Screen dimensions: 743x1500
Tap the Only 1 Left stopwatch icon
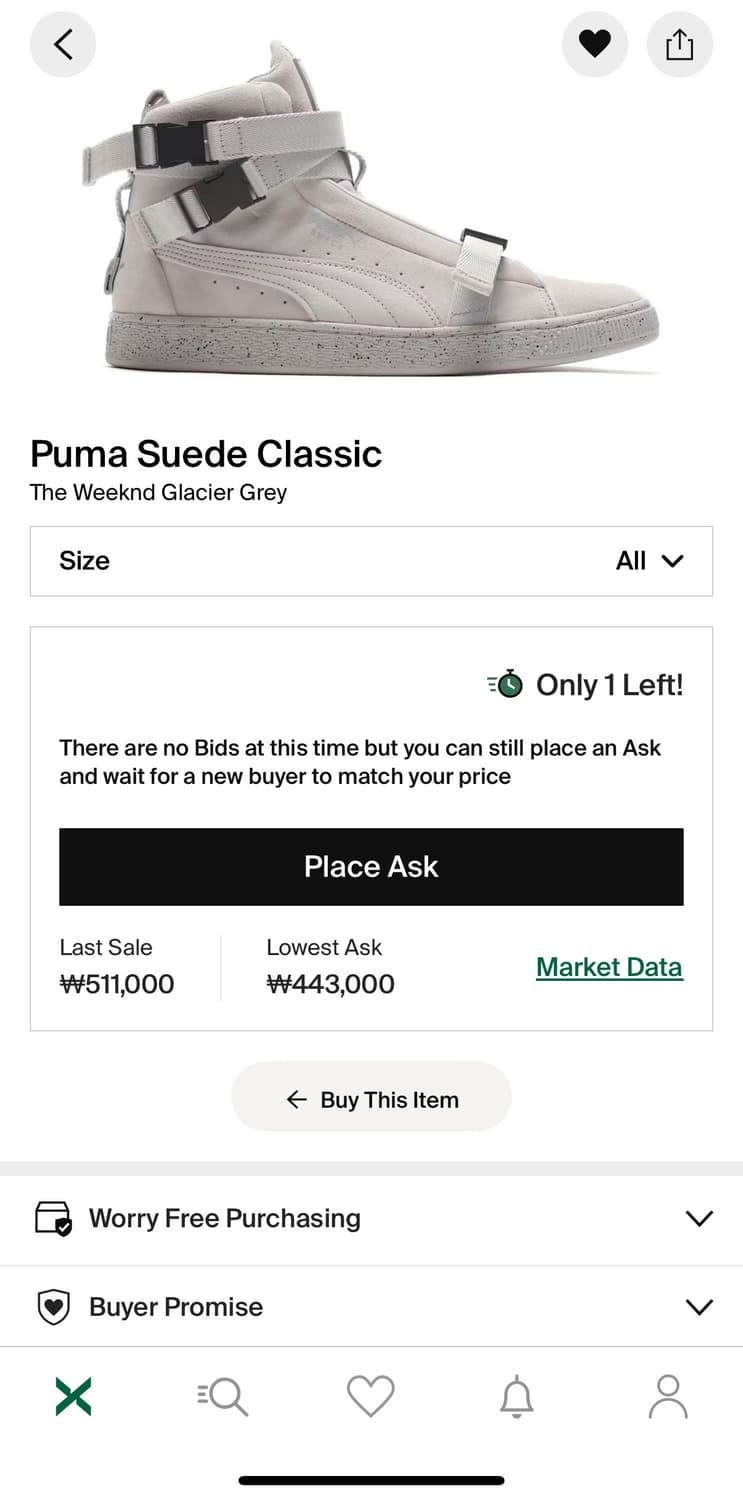click(506, 684)
